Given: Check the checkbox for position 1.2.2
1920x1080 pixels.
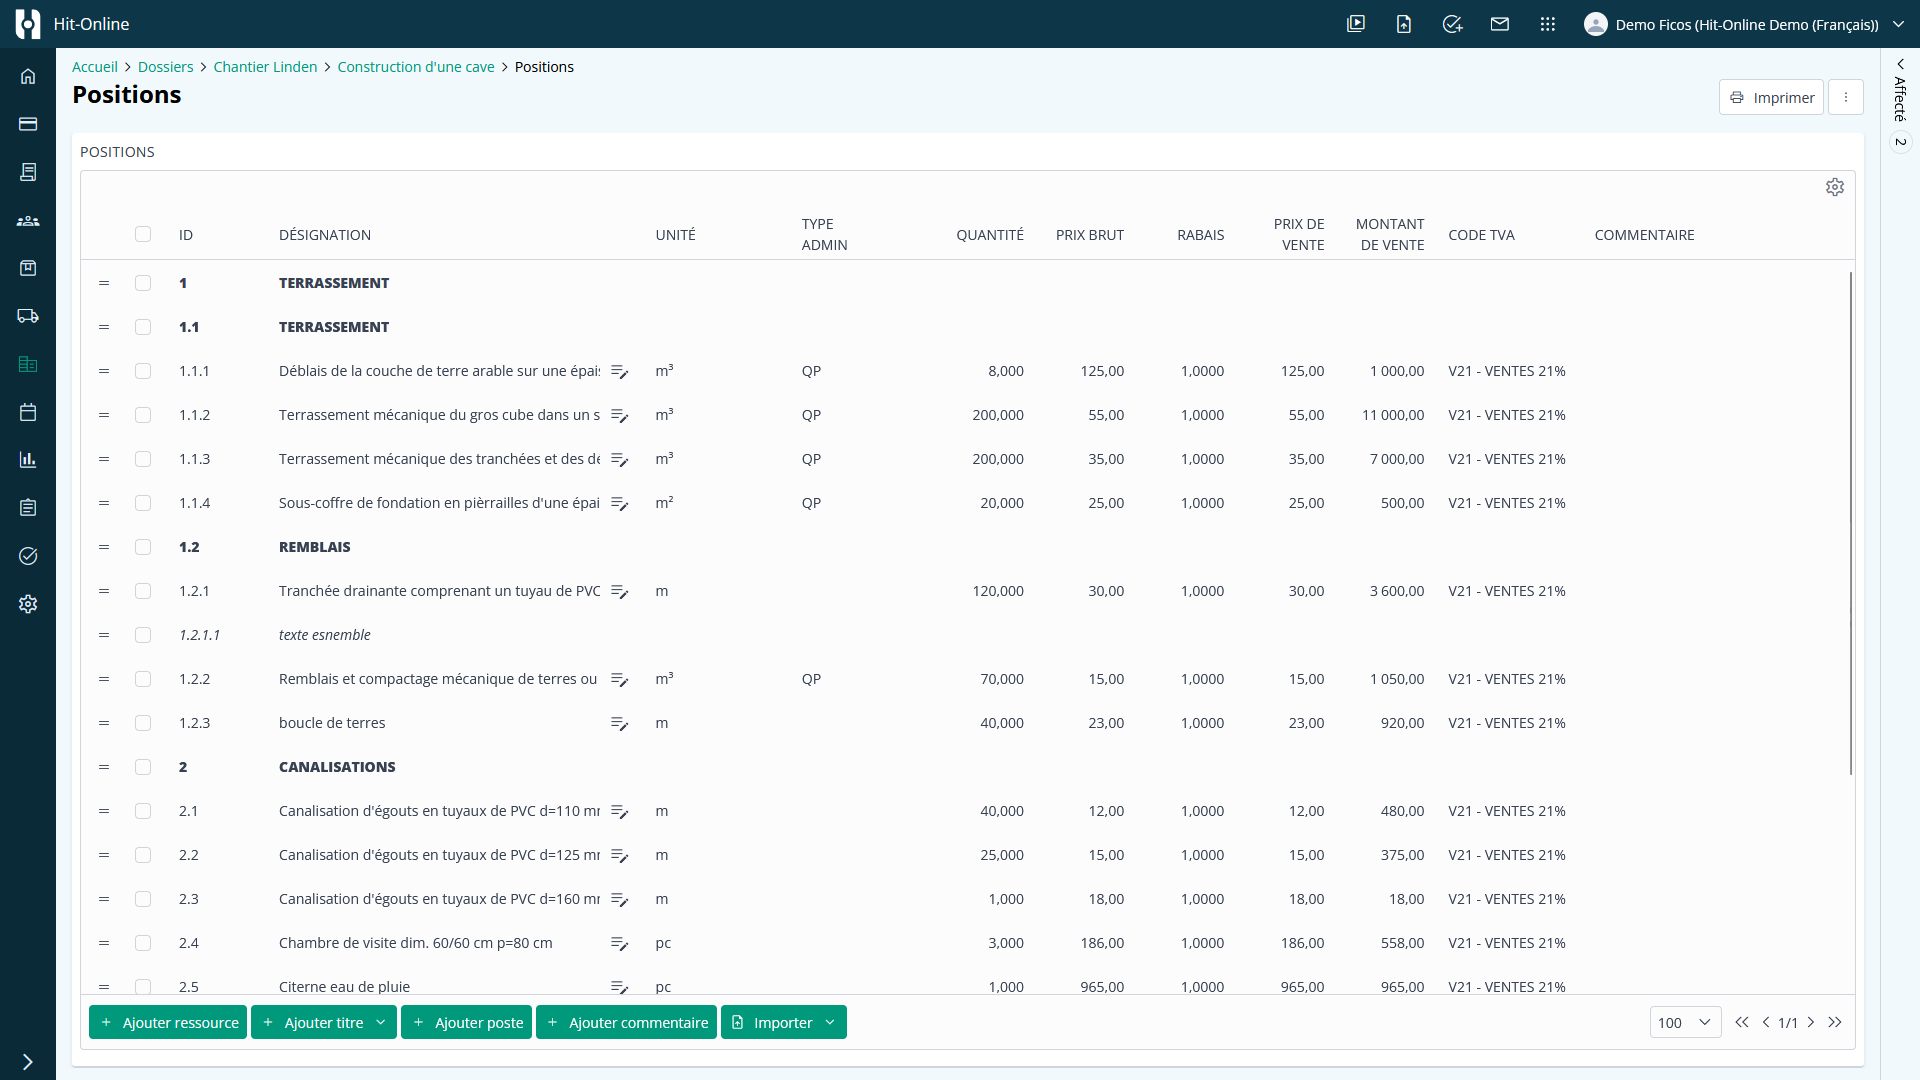Looking at the screenshot, I should coord(143,679).
